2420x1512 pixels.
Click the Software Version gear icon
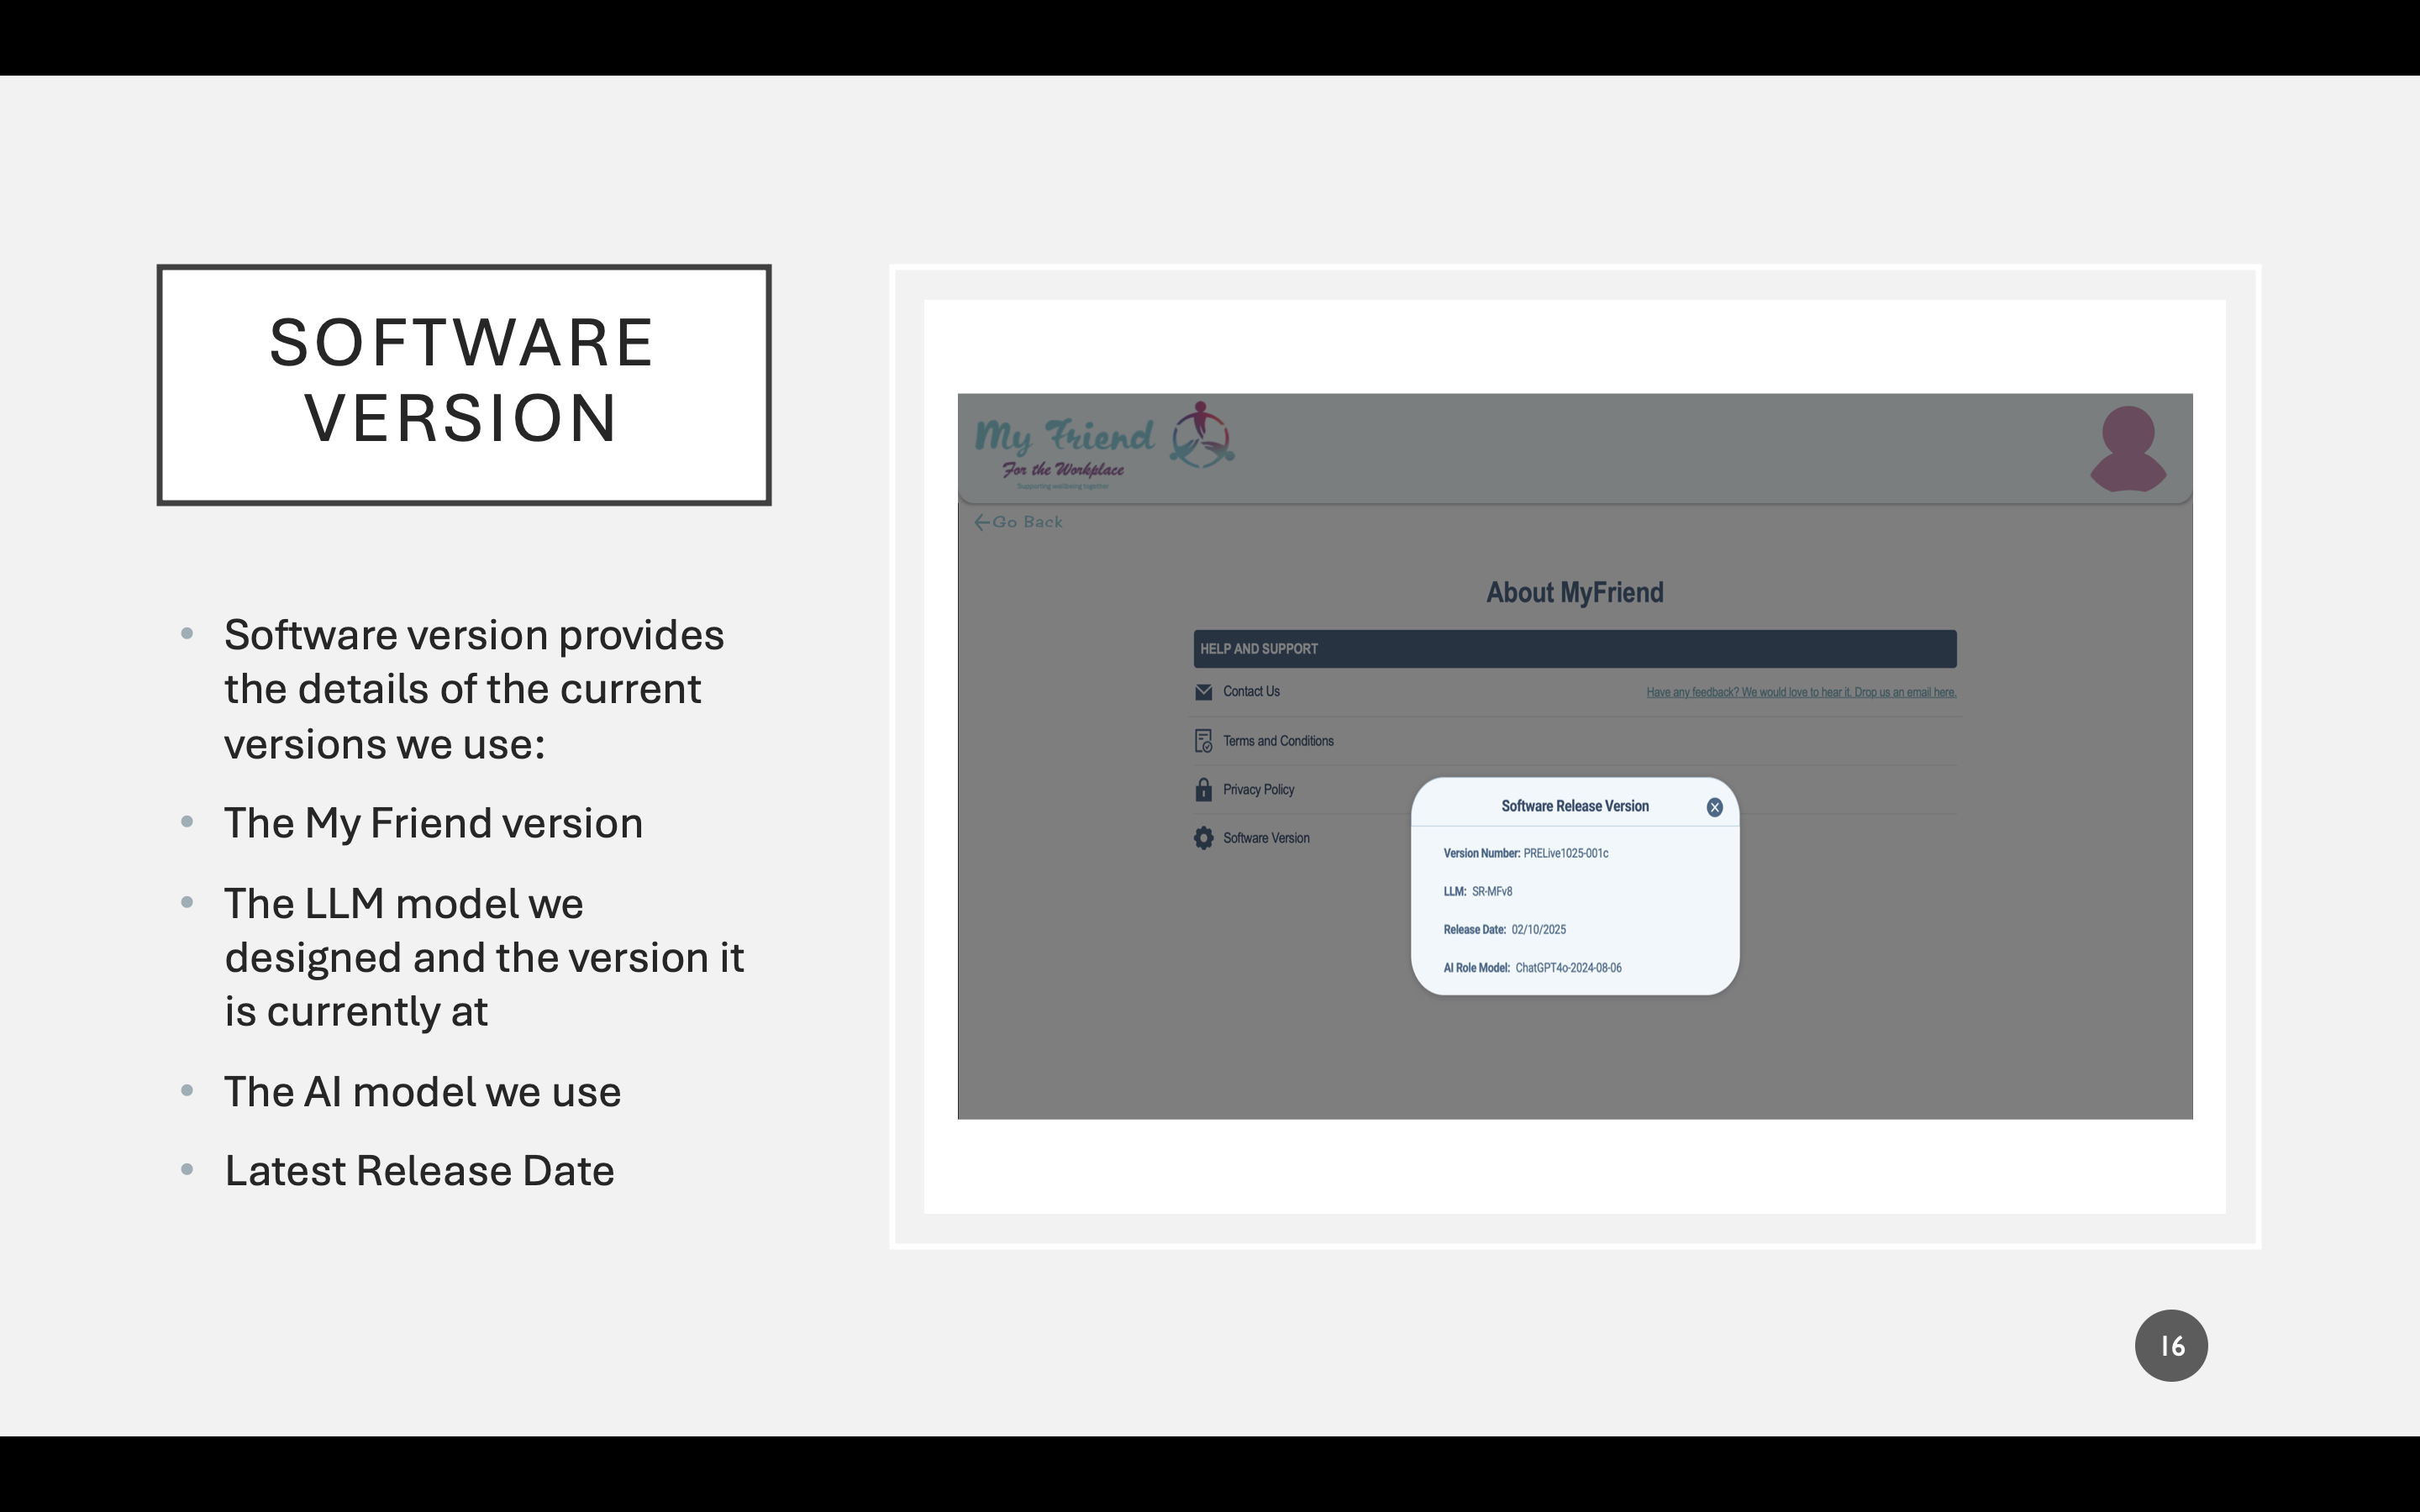(x=1203, y=838)
